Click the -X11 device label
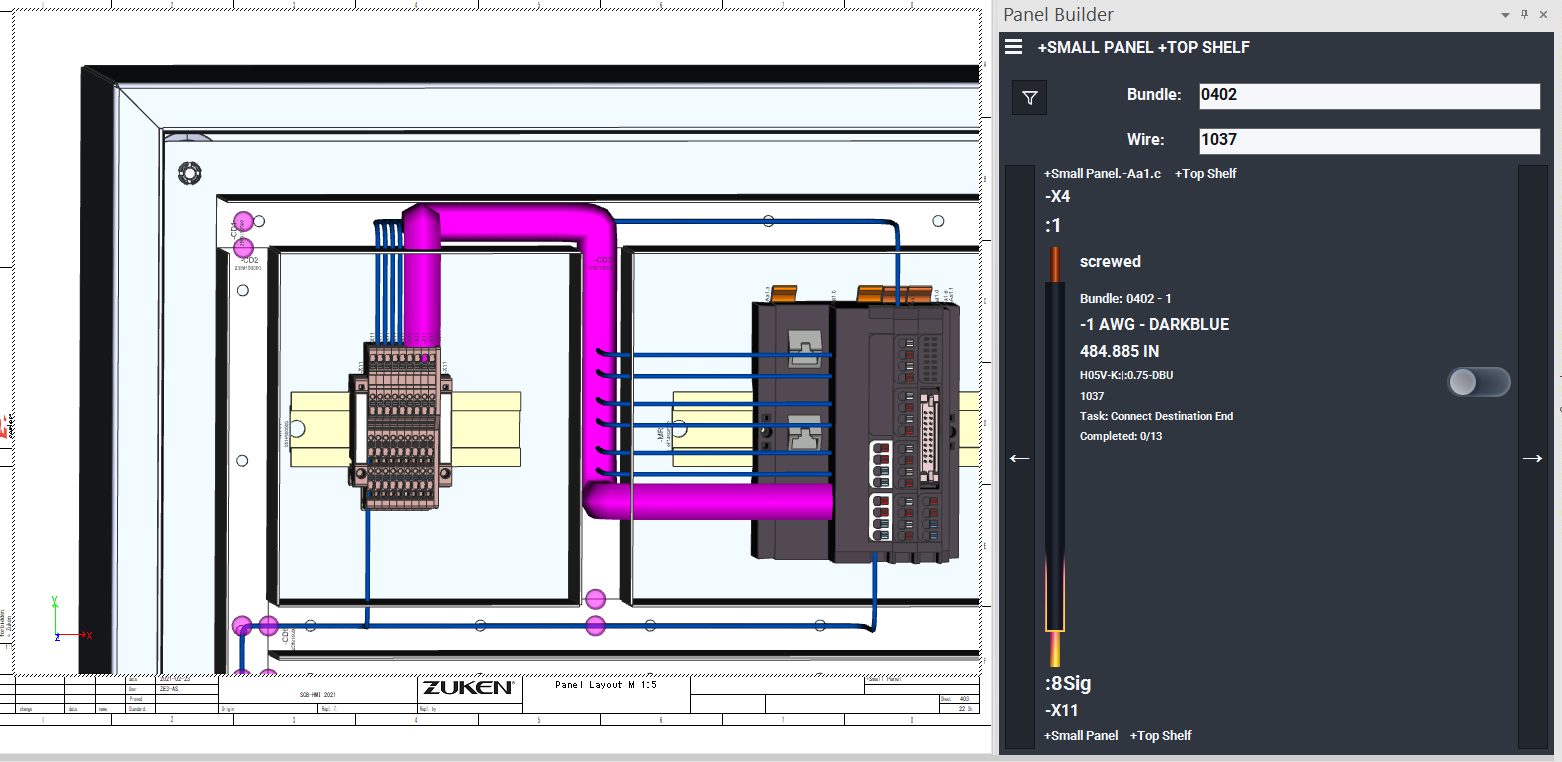The image size is (1562, 762). coord(1061,711)
